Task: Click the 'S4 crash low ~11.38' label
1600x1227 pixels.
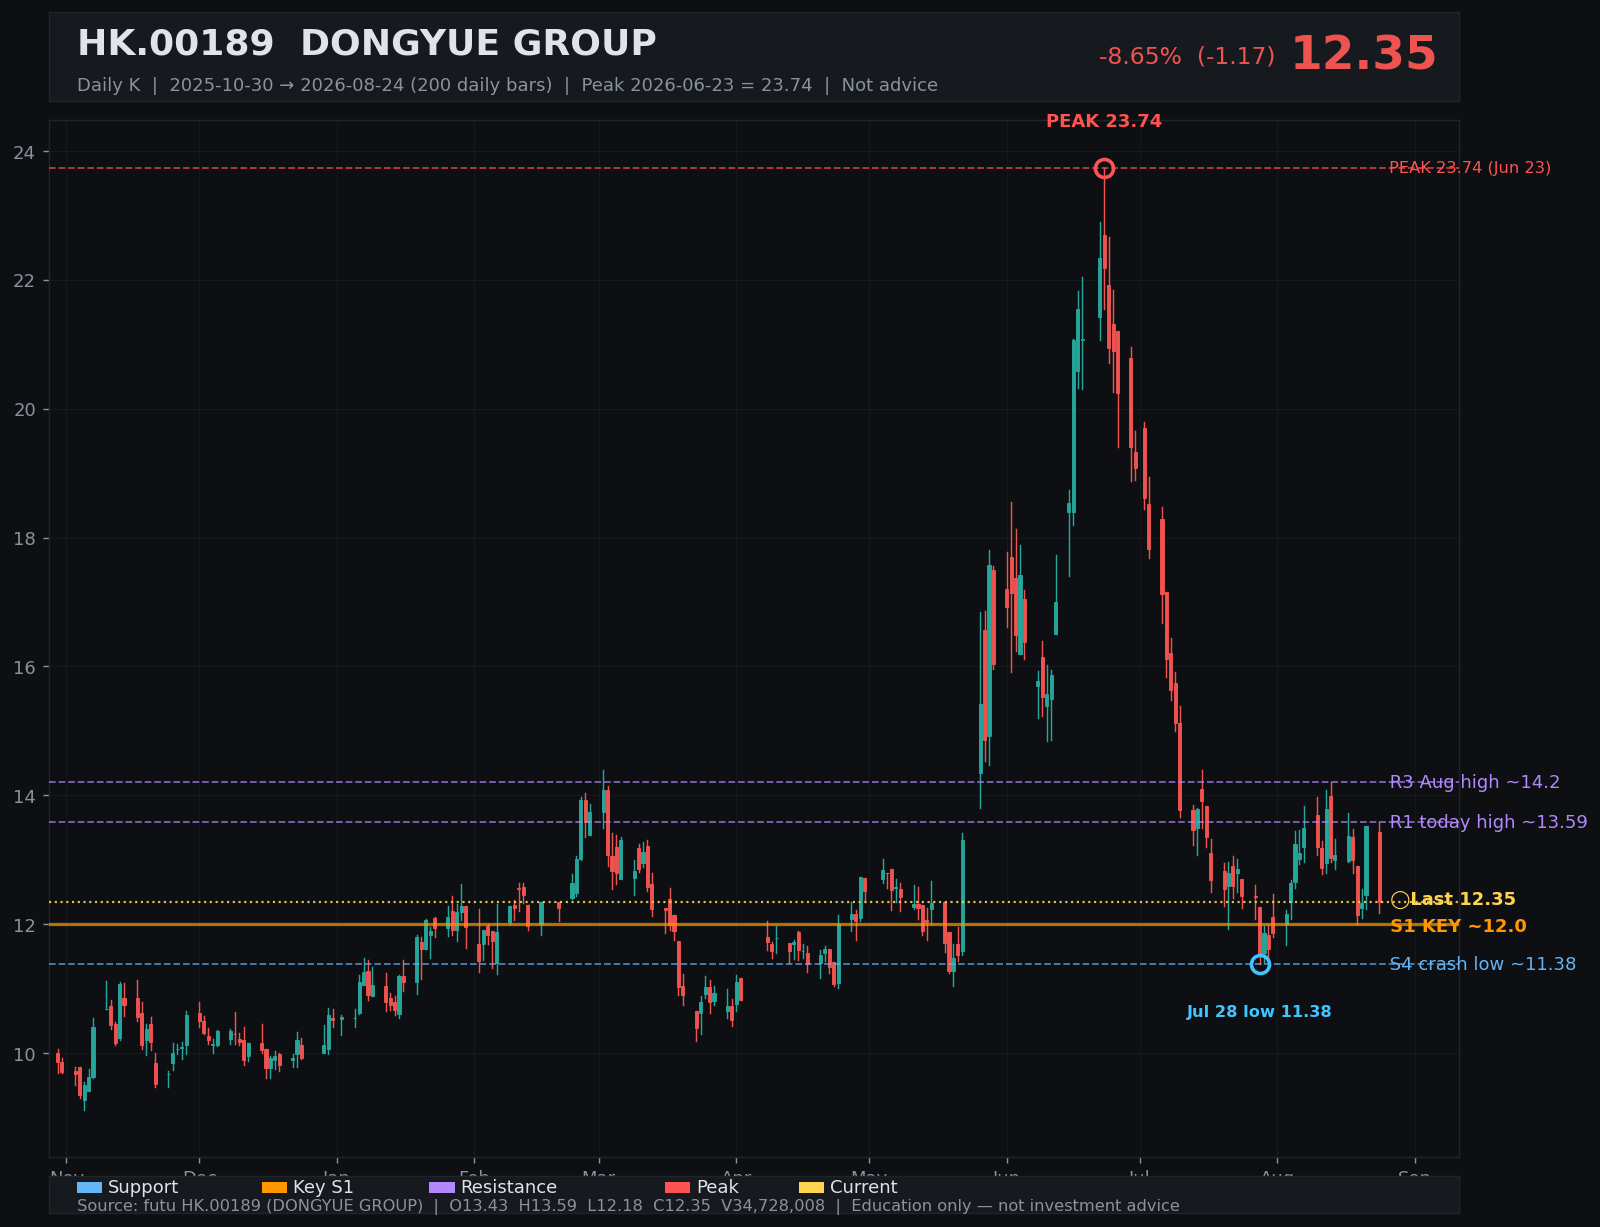Action: 1483,964
